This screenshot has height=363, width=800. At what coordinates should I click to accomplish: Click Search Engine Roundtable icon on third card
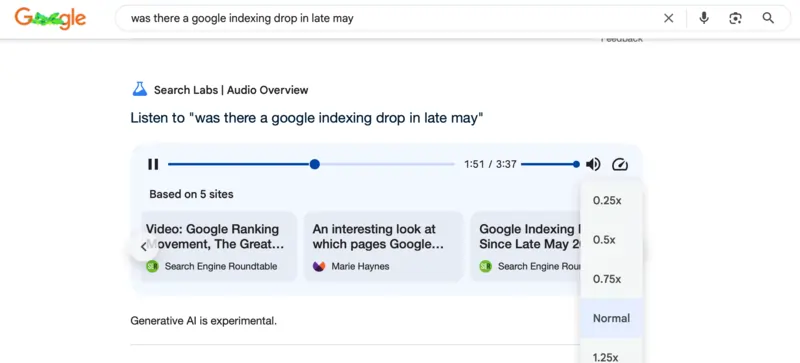coord(485,266)
